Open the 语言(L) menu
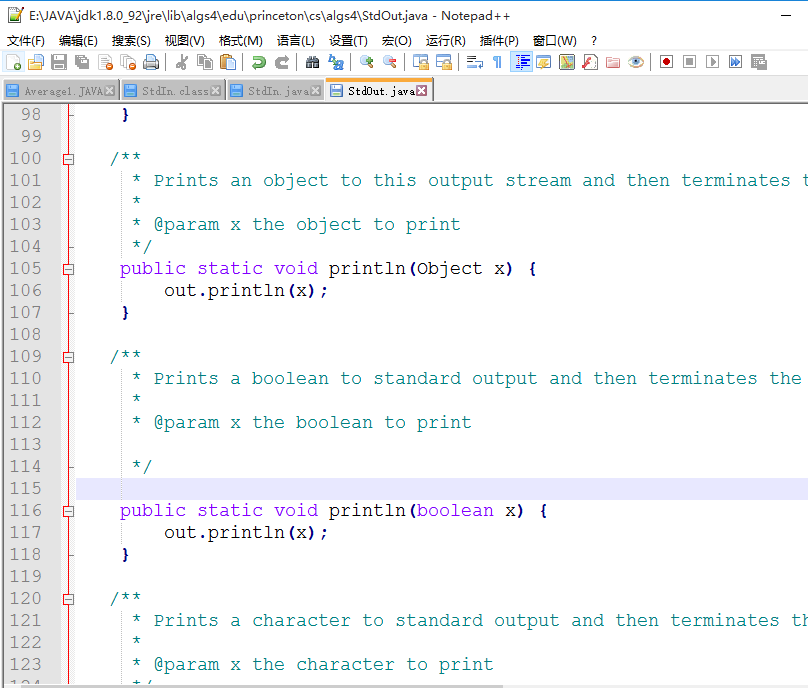The height and width of the screenshot is (688, 808). pyautogui.click(x=296, y=41)
